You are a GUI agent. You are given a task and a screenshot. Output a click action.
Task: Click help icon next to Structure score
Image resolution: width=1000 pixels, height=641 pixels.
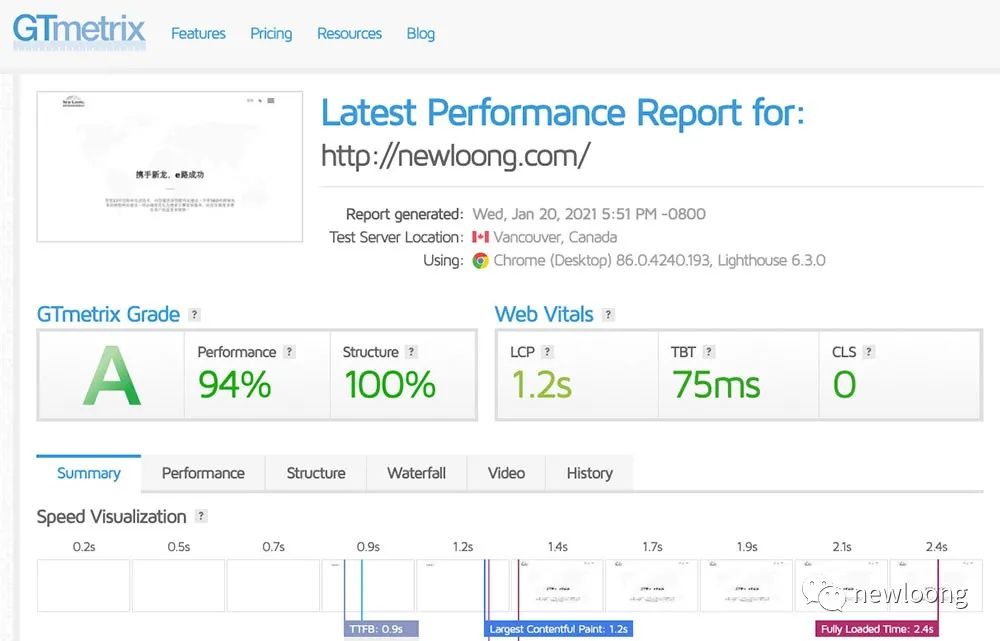[x=411, y=352]
